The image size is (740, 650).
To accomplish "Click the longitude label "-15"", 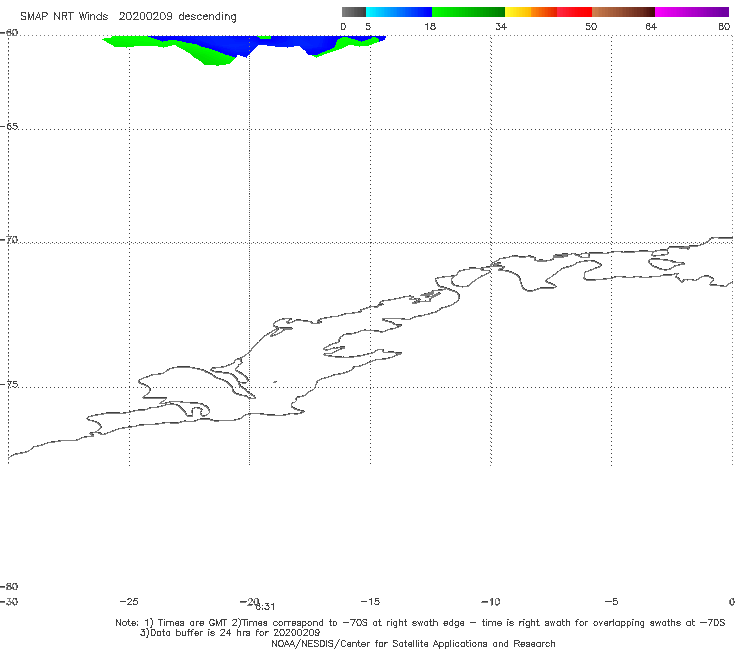I will 370,602.
